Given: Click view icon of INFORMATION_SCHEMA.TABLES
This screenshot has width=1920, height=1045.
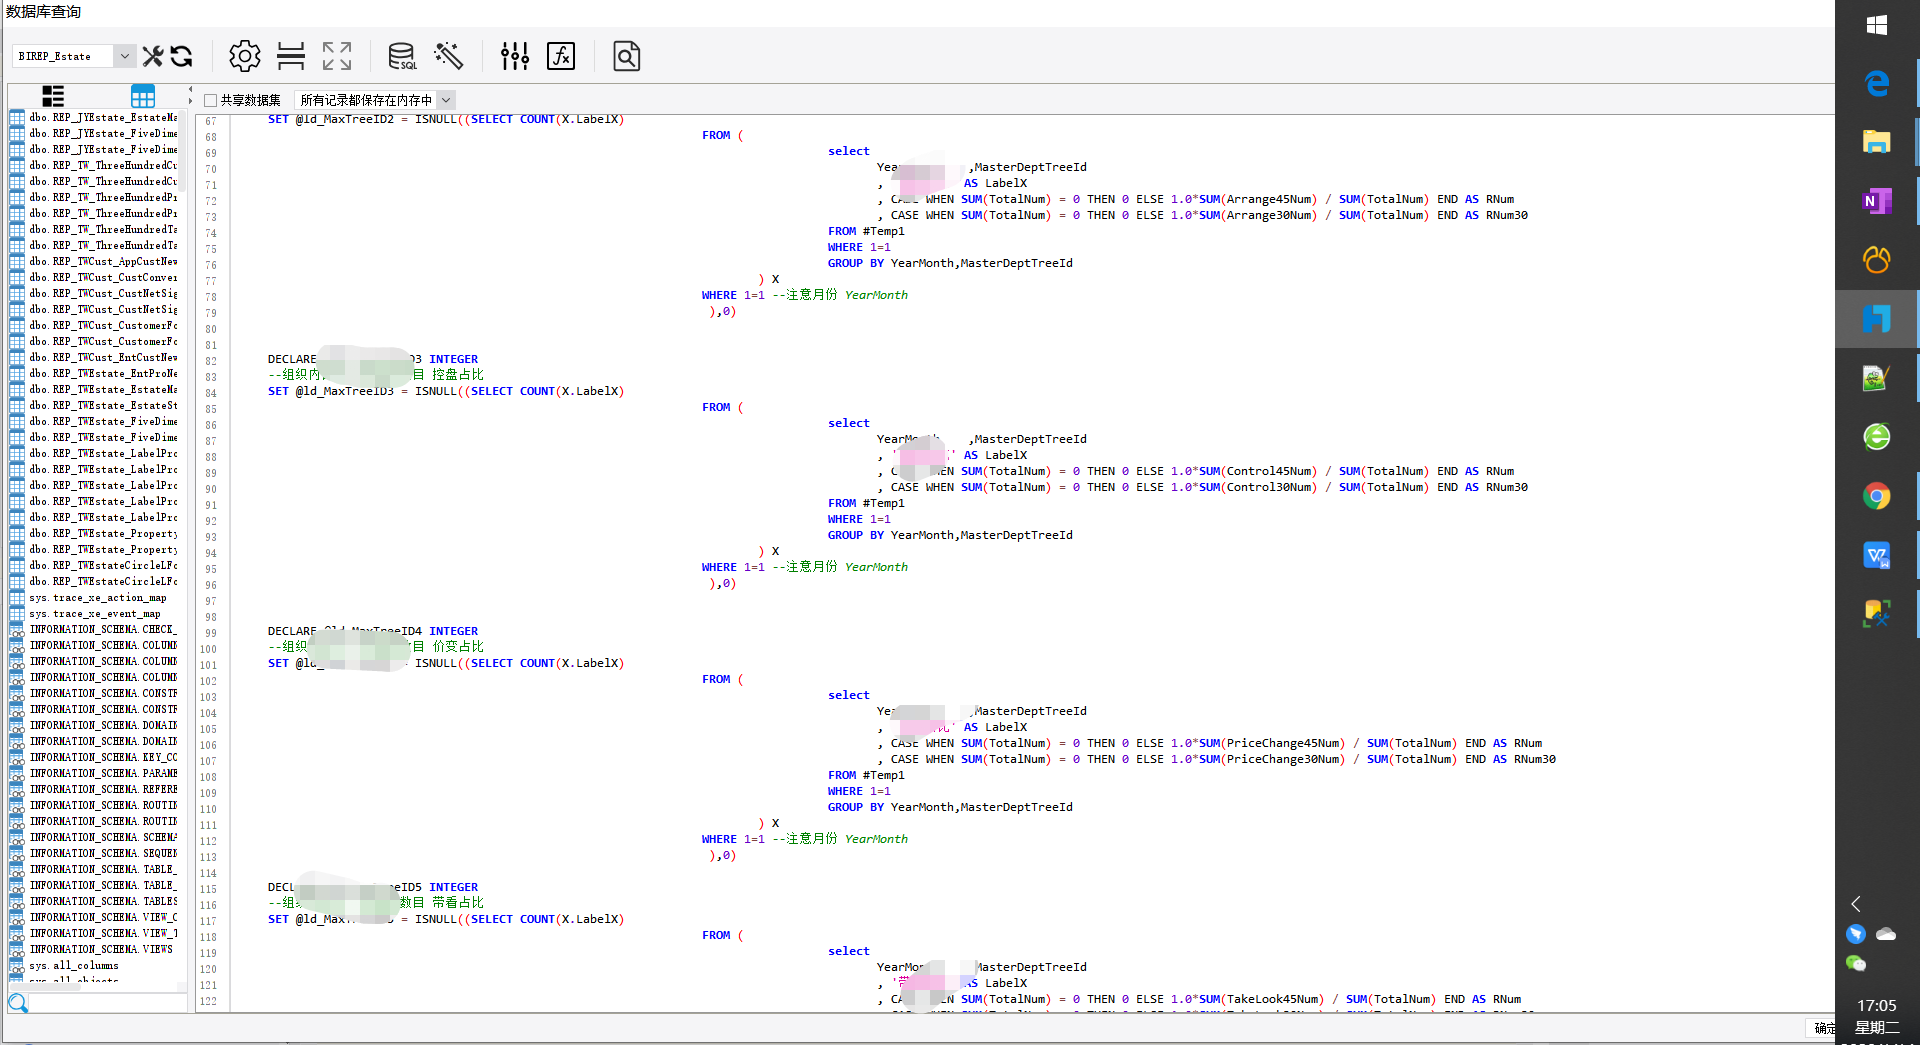Looking at the screenshot, I should point(17,902).
